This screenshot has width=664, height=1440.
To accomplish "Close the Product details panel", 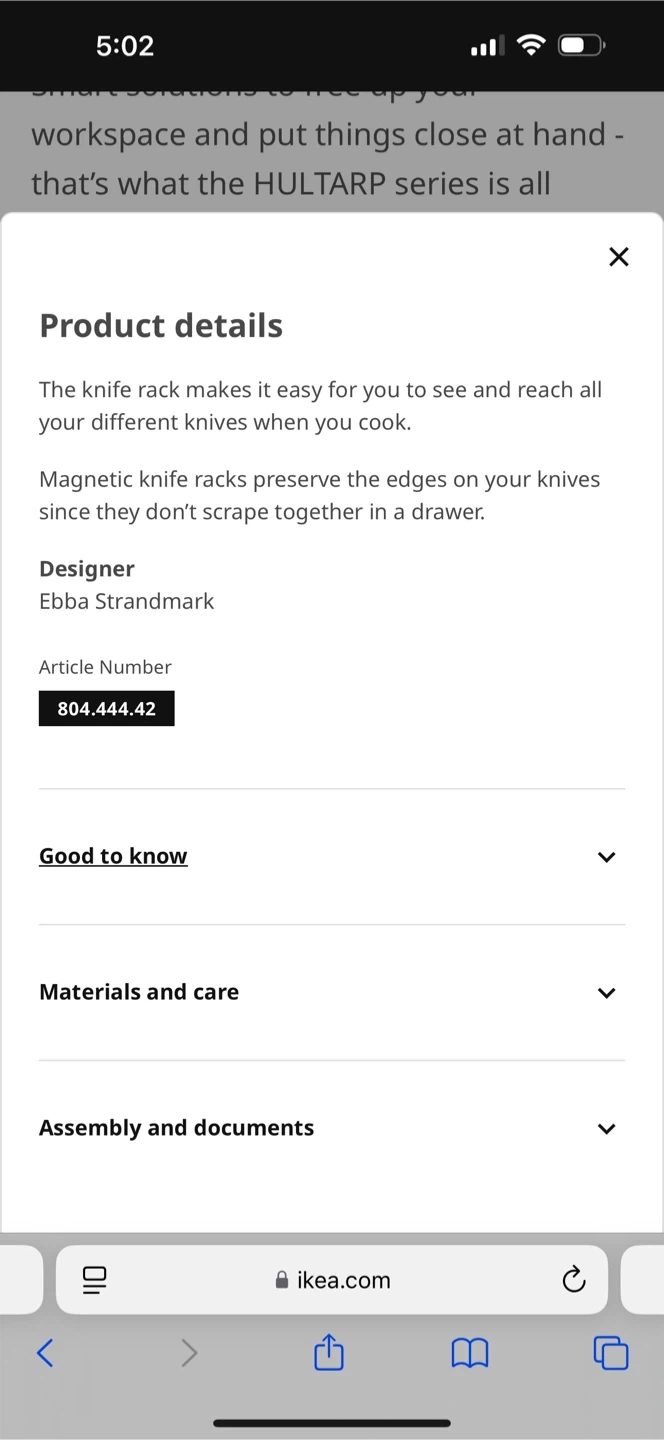I will (619, 257).
